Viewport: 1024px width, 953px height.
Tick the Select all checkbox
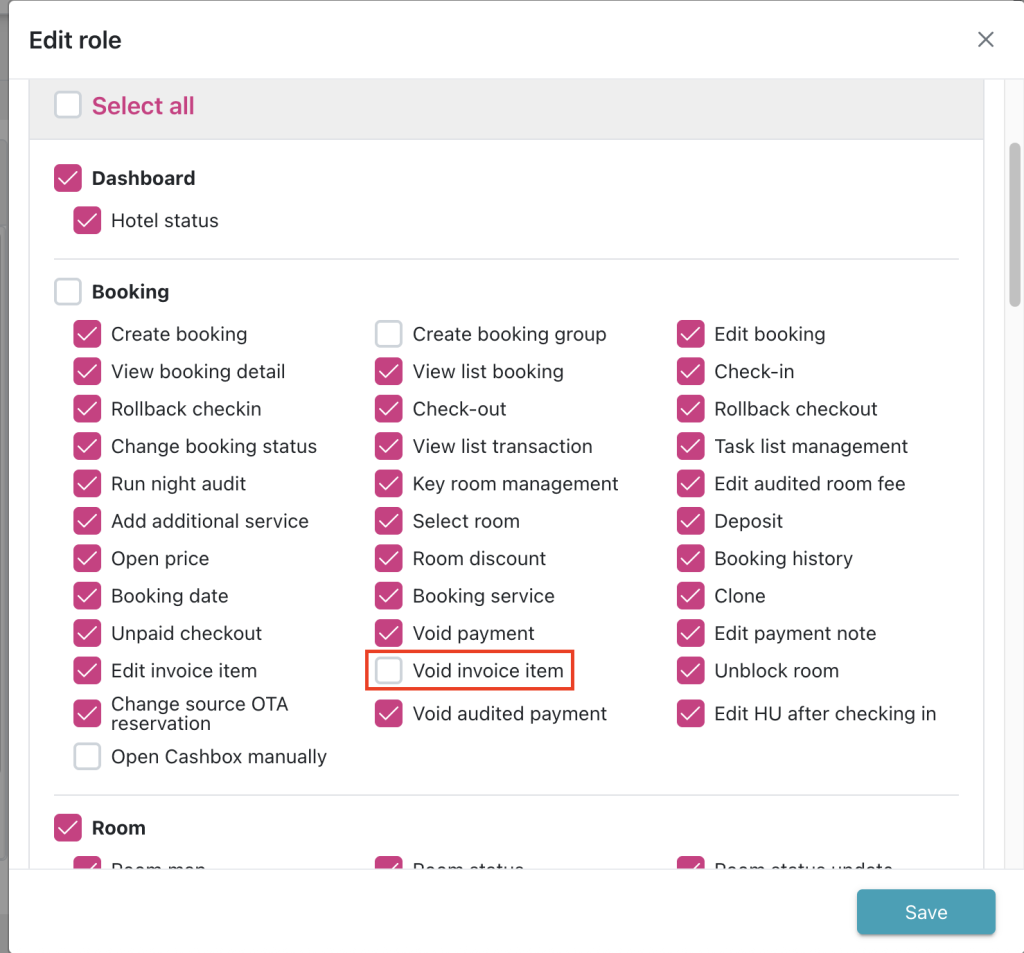pos(68,105)
